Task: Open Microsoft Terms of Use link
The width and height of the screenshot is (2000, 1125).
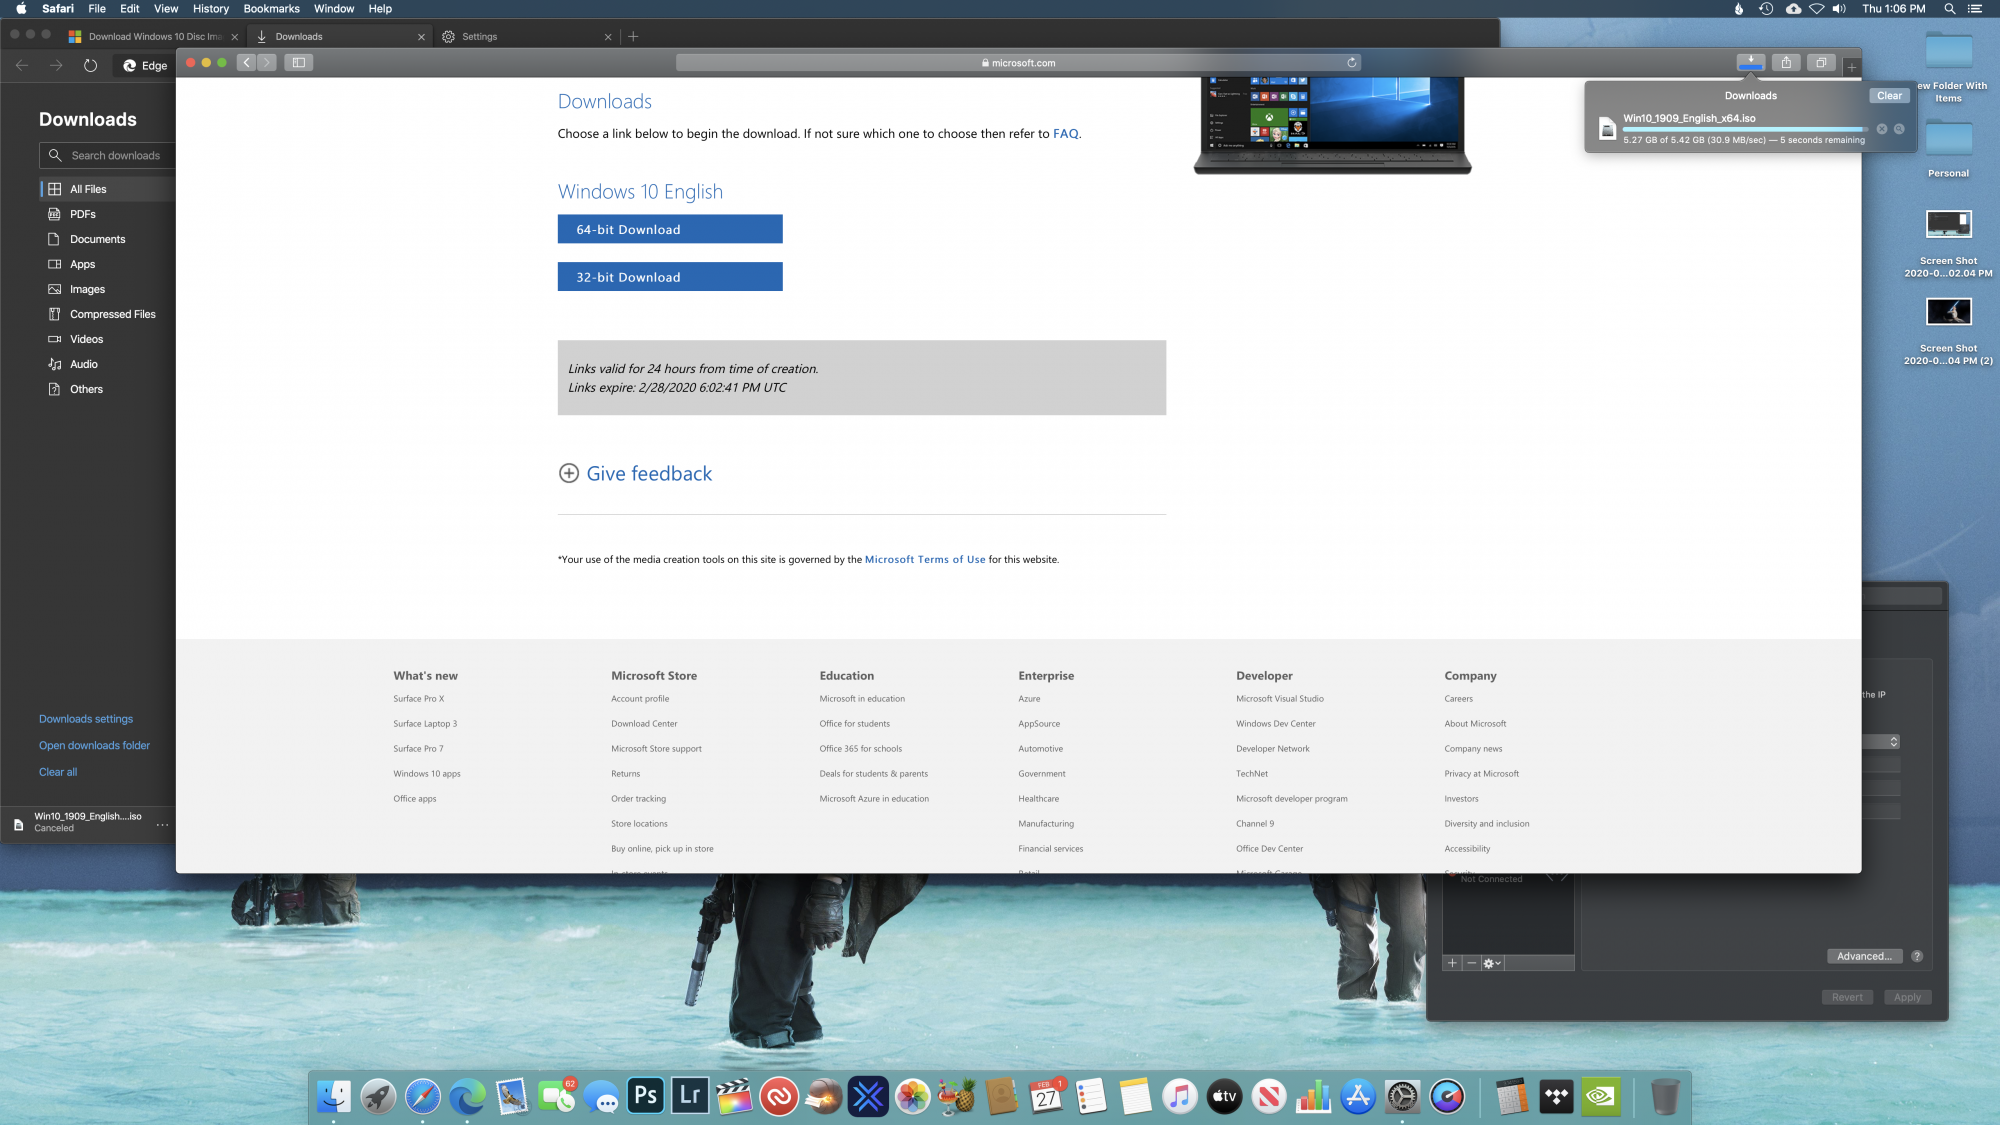Action: [x=925, y=560]
